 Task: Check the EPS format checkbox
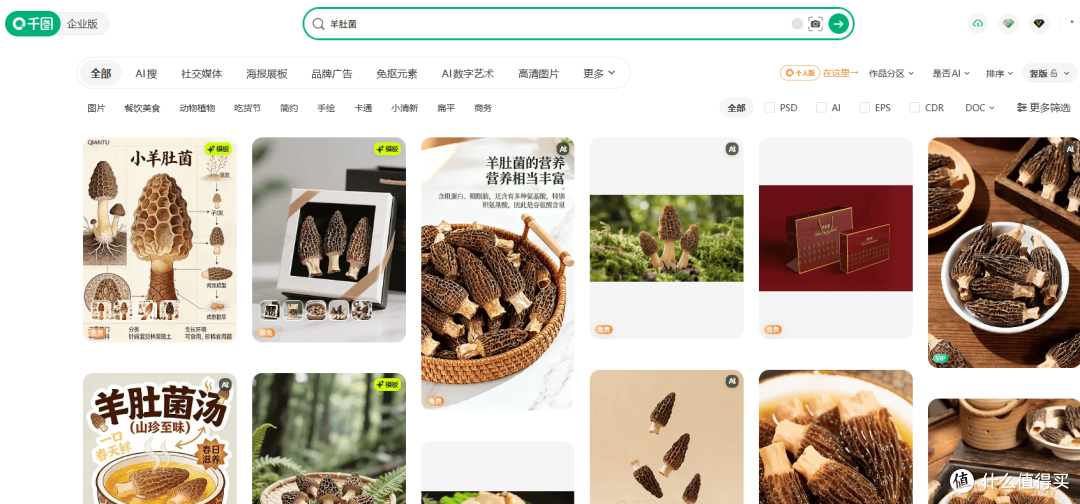pos(865,107)
